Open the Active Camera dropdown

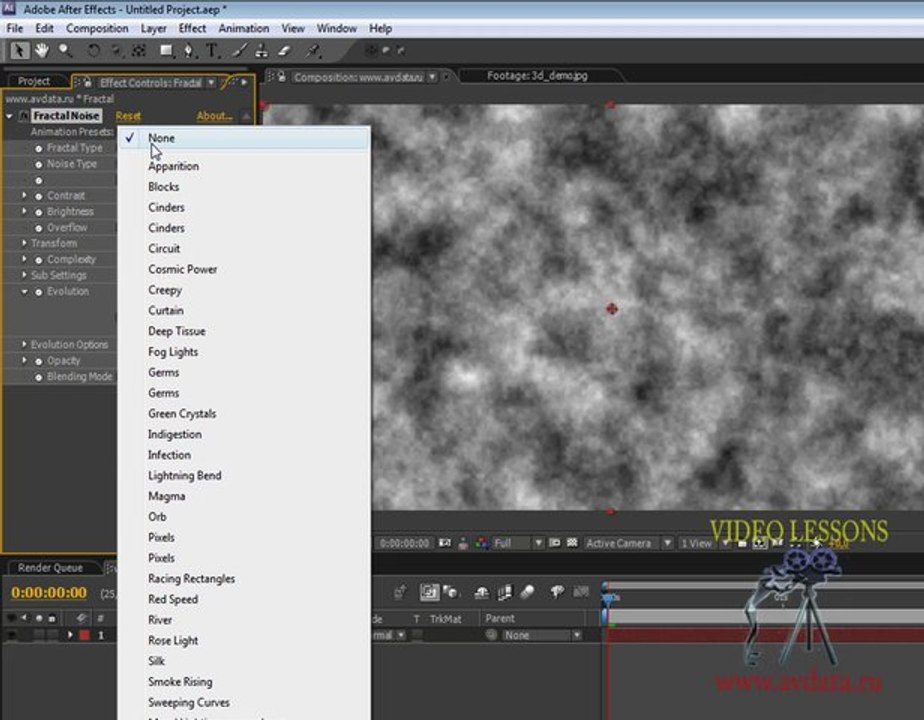click(x=628, y=543)
